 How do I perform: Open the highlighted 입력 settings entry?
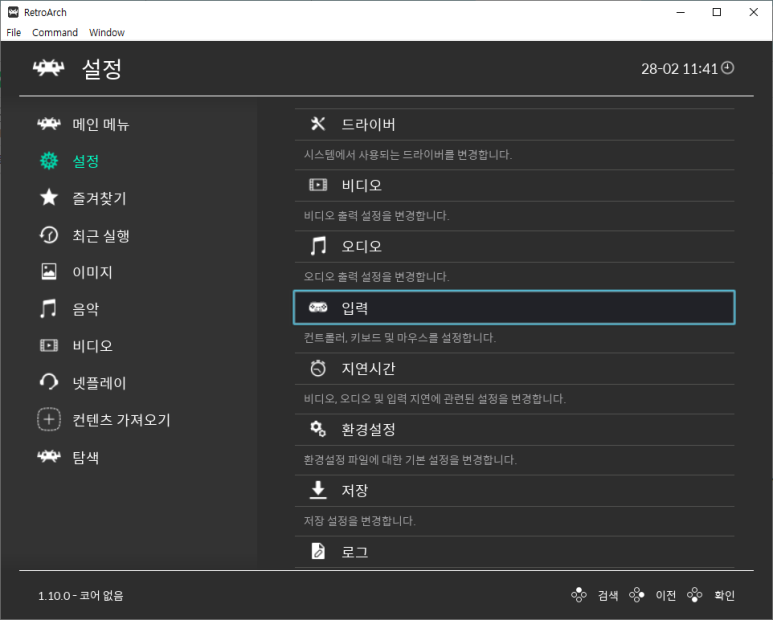point(514,308)
